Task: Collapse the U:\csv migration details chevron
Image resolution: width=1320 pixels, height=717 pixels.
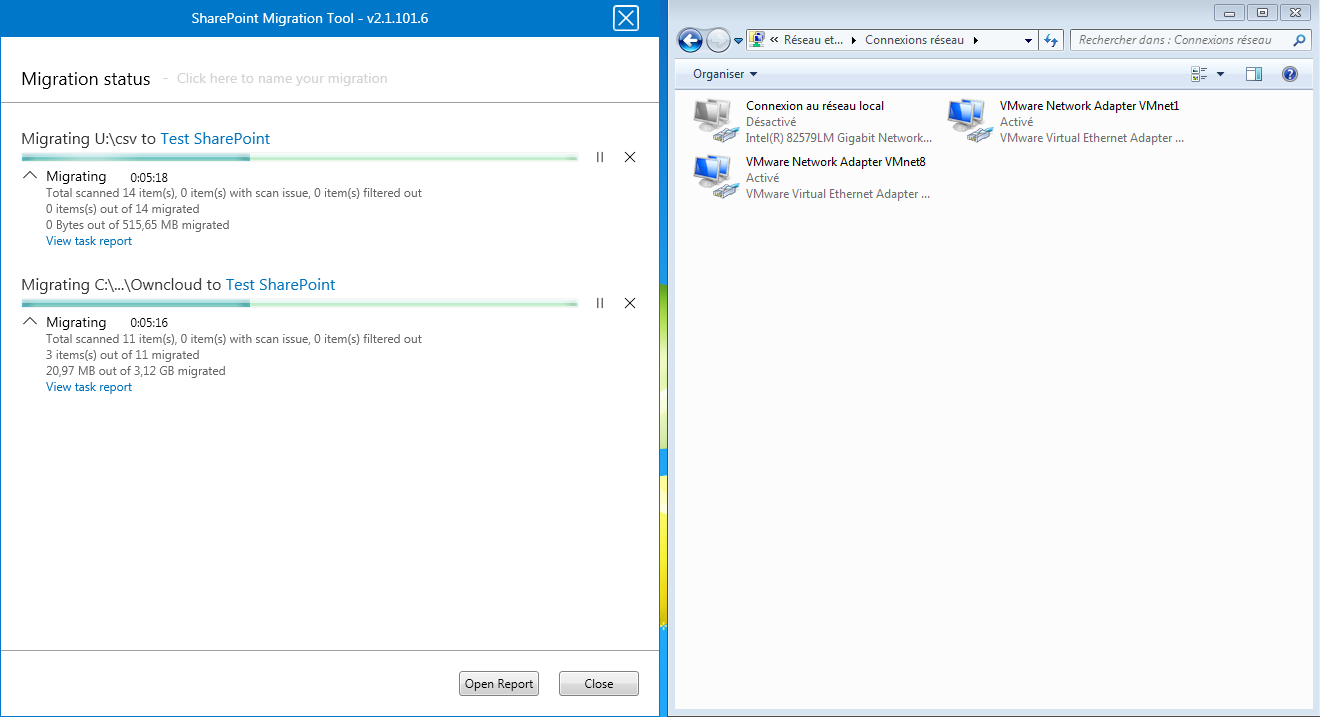Action: 30,176
